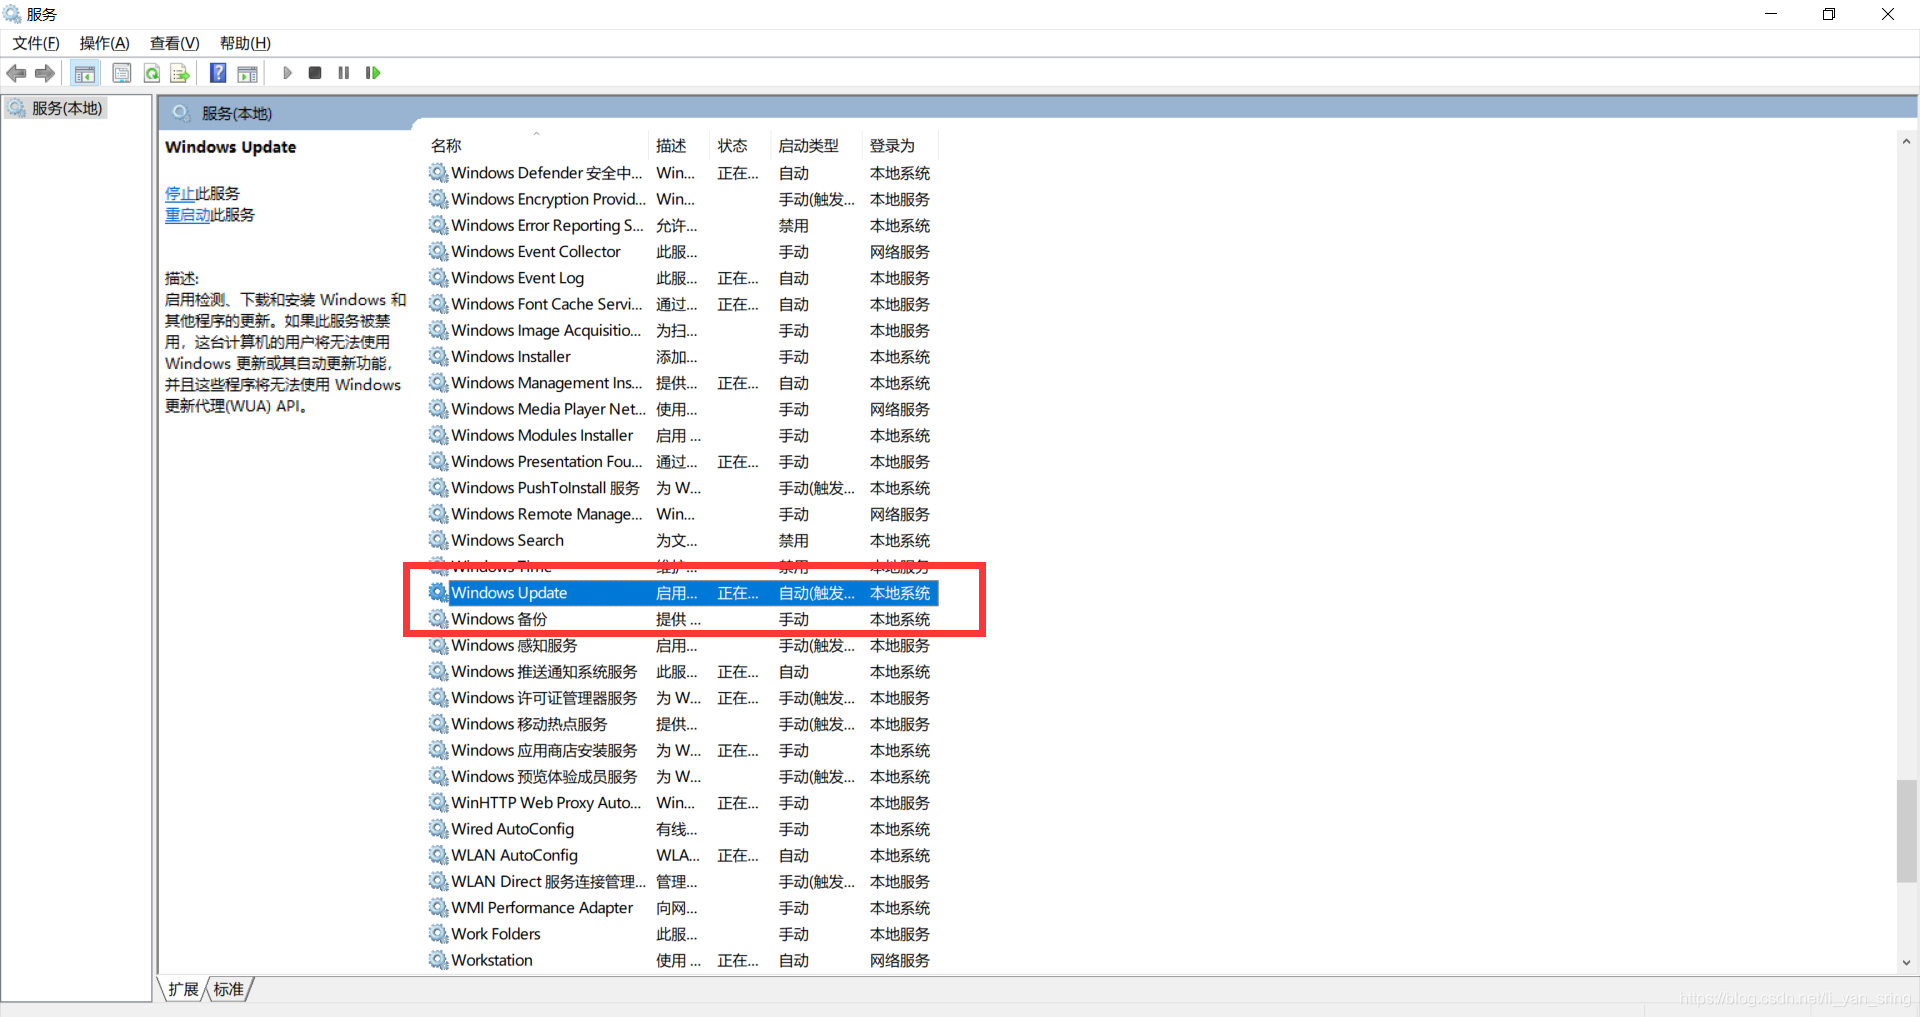Click gear icon of Windows Installer row
Screen dimensions: 1920x1017
coord(438,356)
